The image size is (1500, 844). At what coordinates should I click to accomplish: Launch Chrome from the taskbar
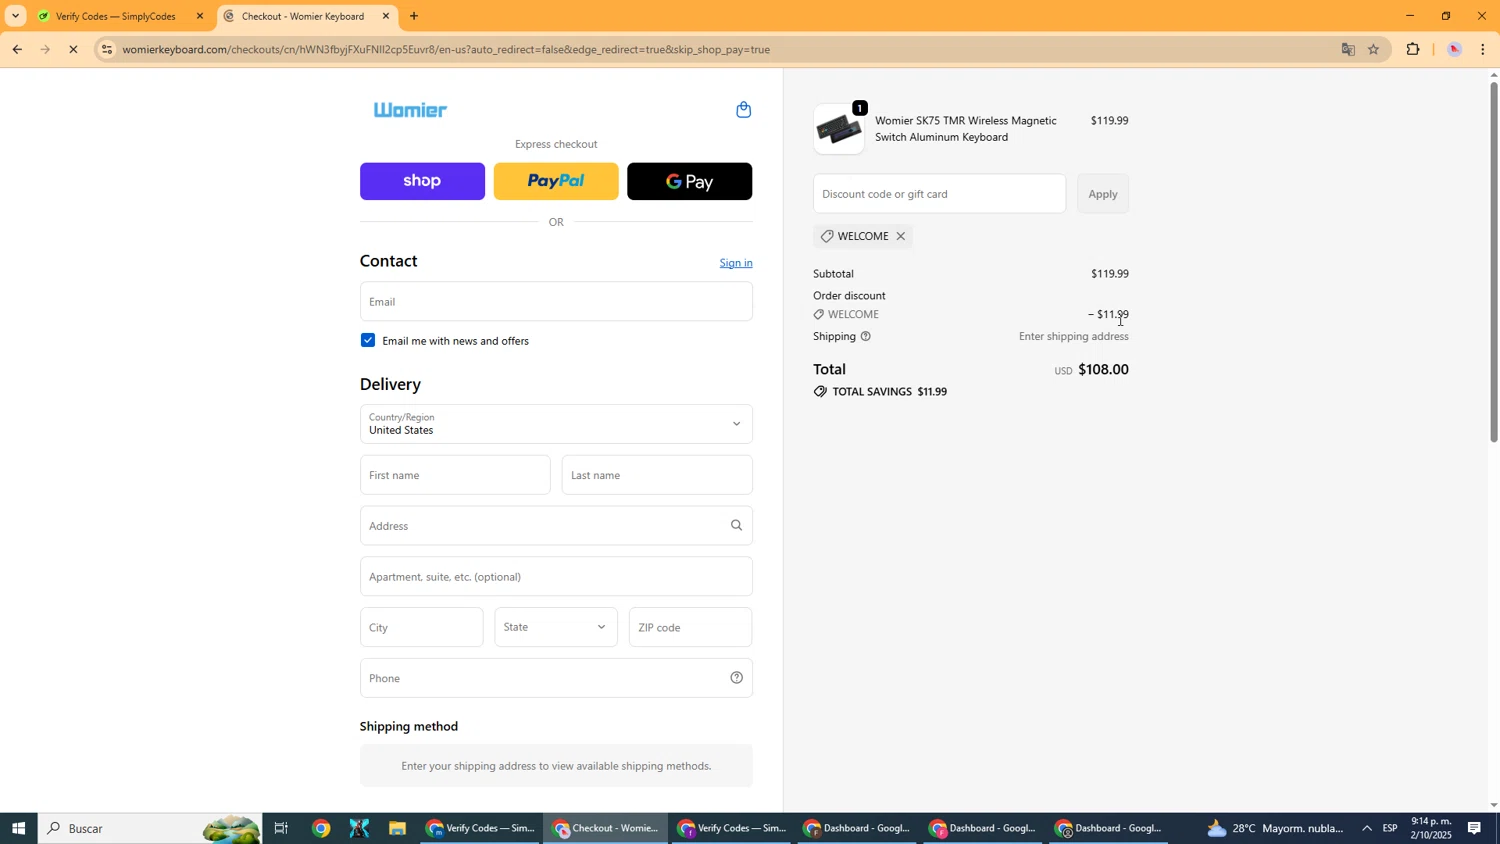[321, 829]
